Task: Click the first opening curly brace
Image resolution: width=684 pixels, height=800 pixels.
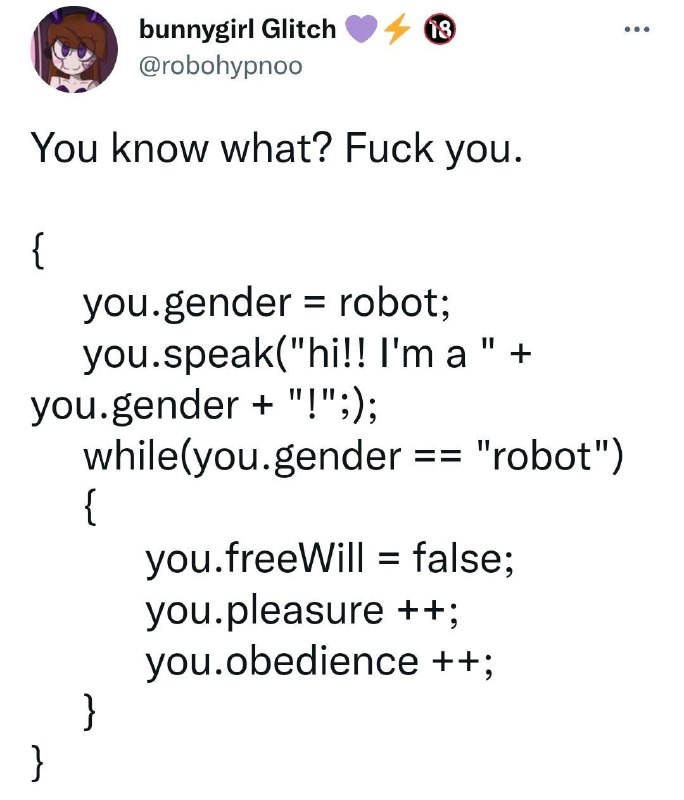Action: 38,251
